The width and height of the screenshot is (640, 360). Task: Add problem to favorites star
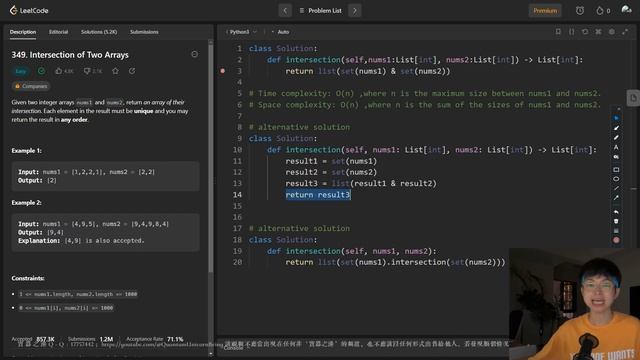116,71
